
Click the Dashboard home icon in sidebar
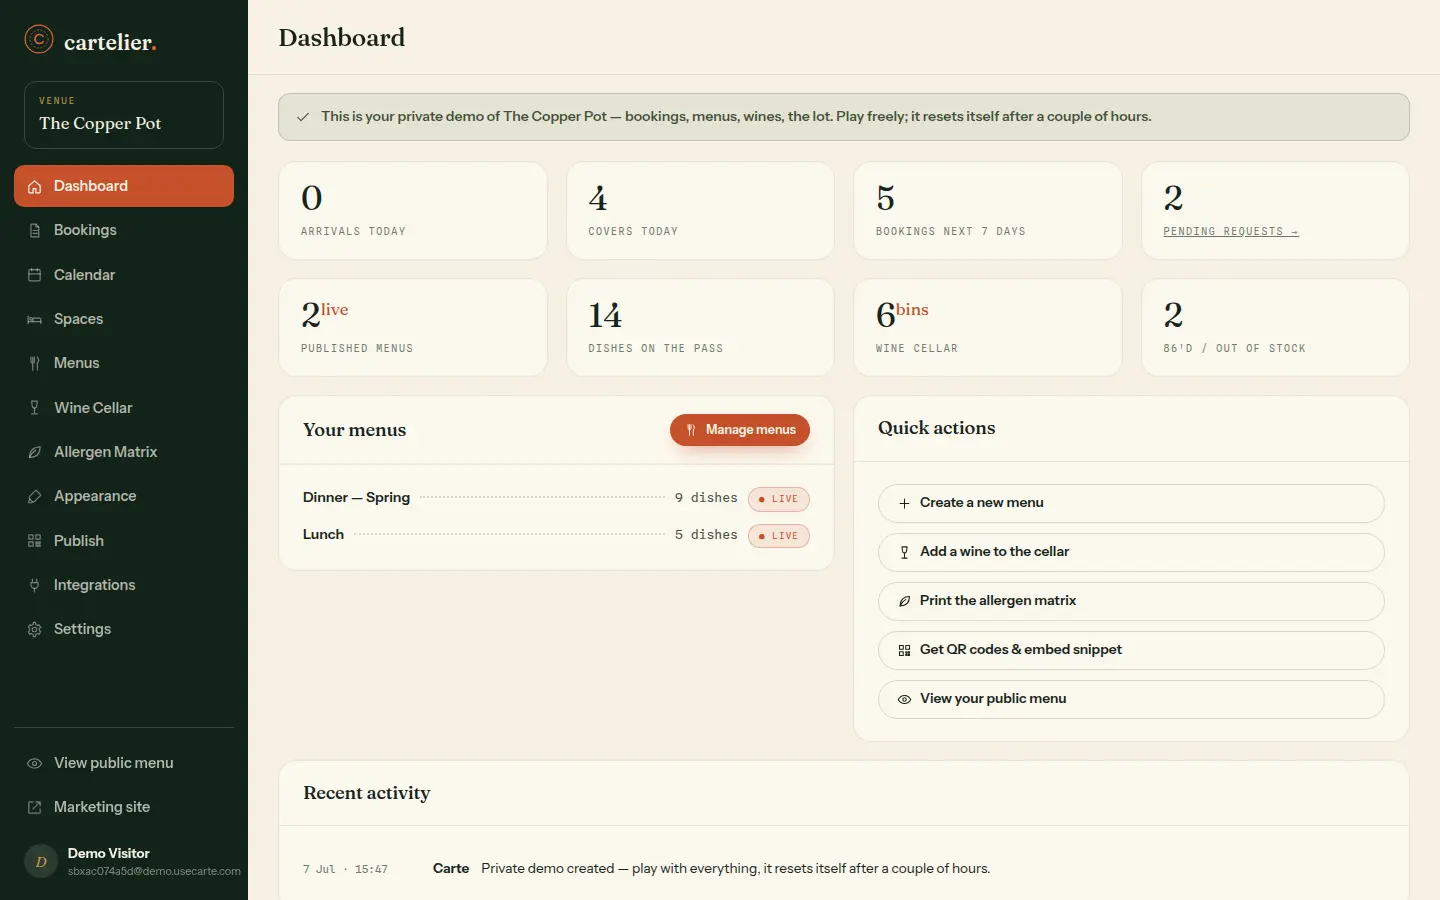(35, 187)
